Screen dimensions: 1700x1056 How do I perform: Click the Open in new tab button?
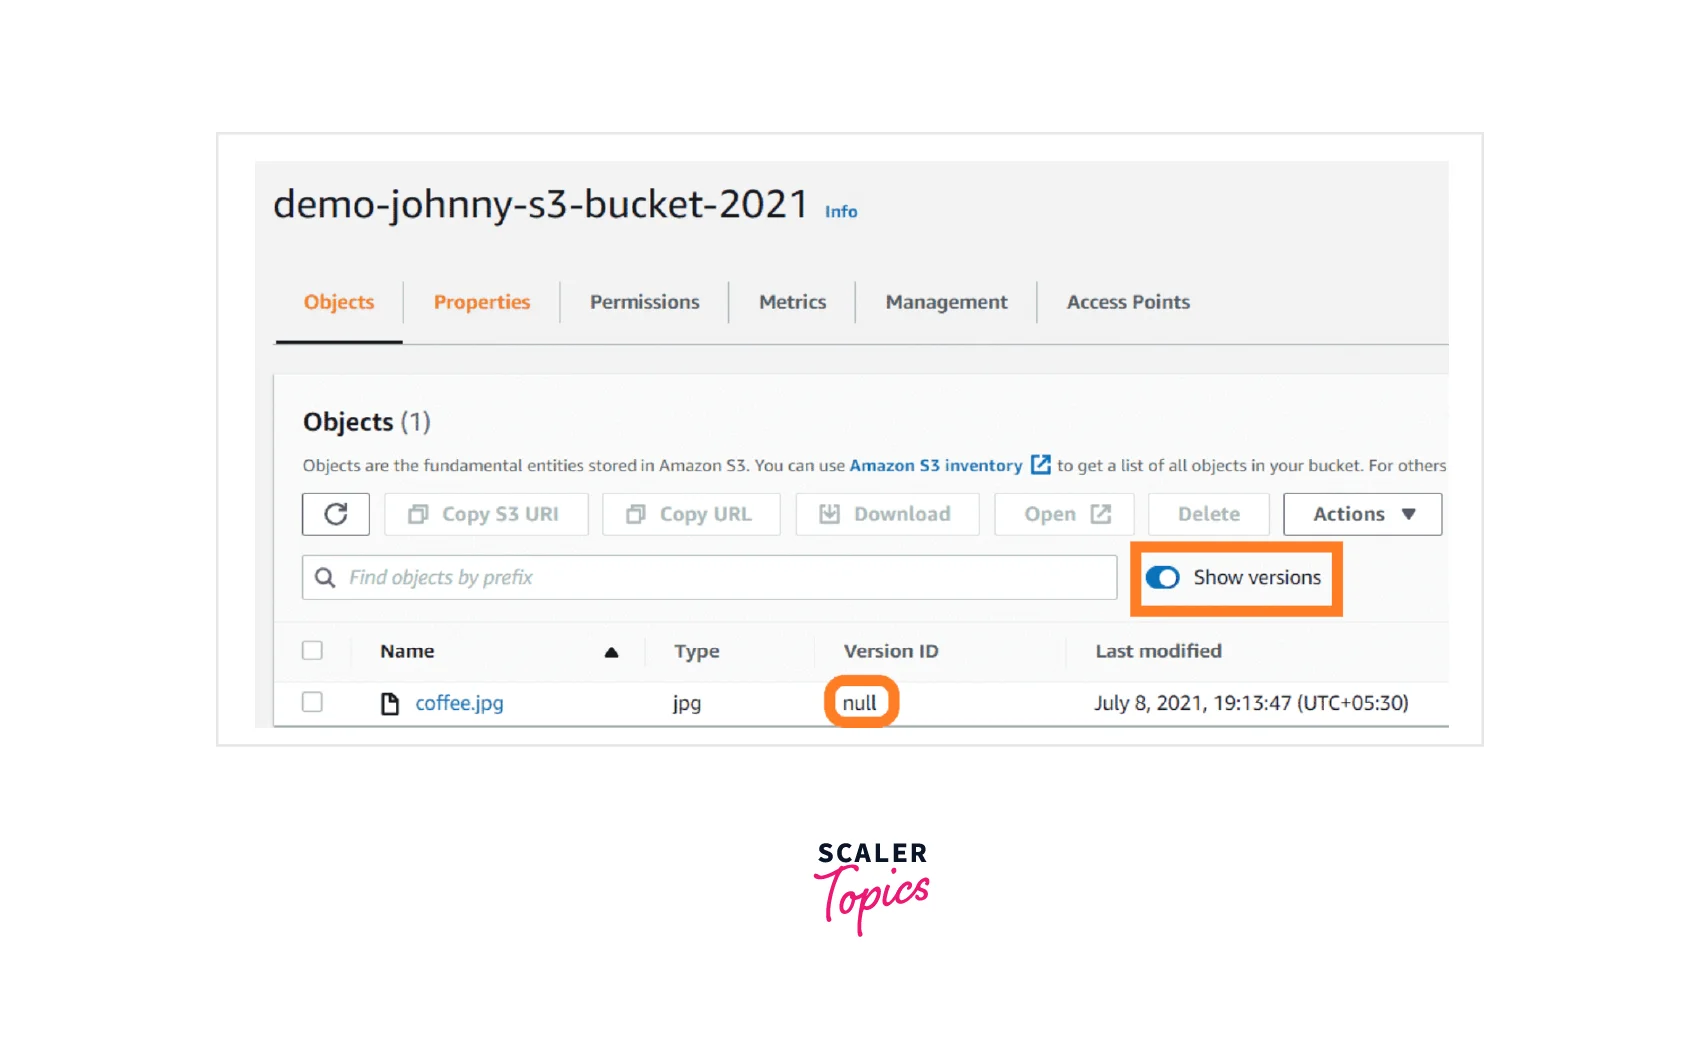1065,514
